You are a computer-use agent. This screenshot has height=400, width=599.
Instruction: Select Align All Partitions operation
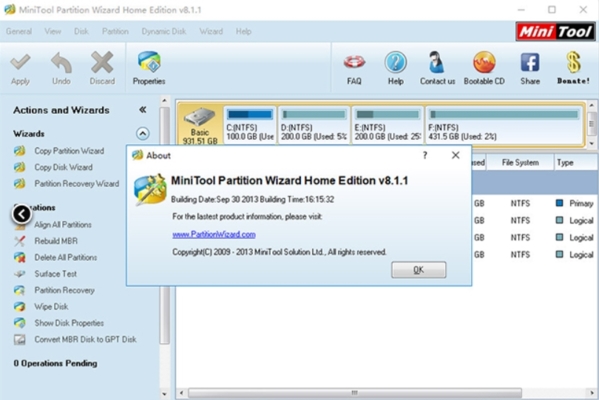(x=63, y=225)
